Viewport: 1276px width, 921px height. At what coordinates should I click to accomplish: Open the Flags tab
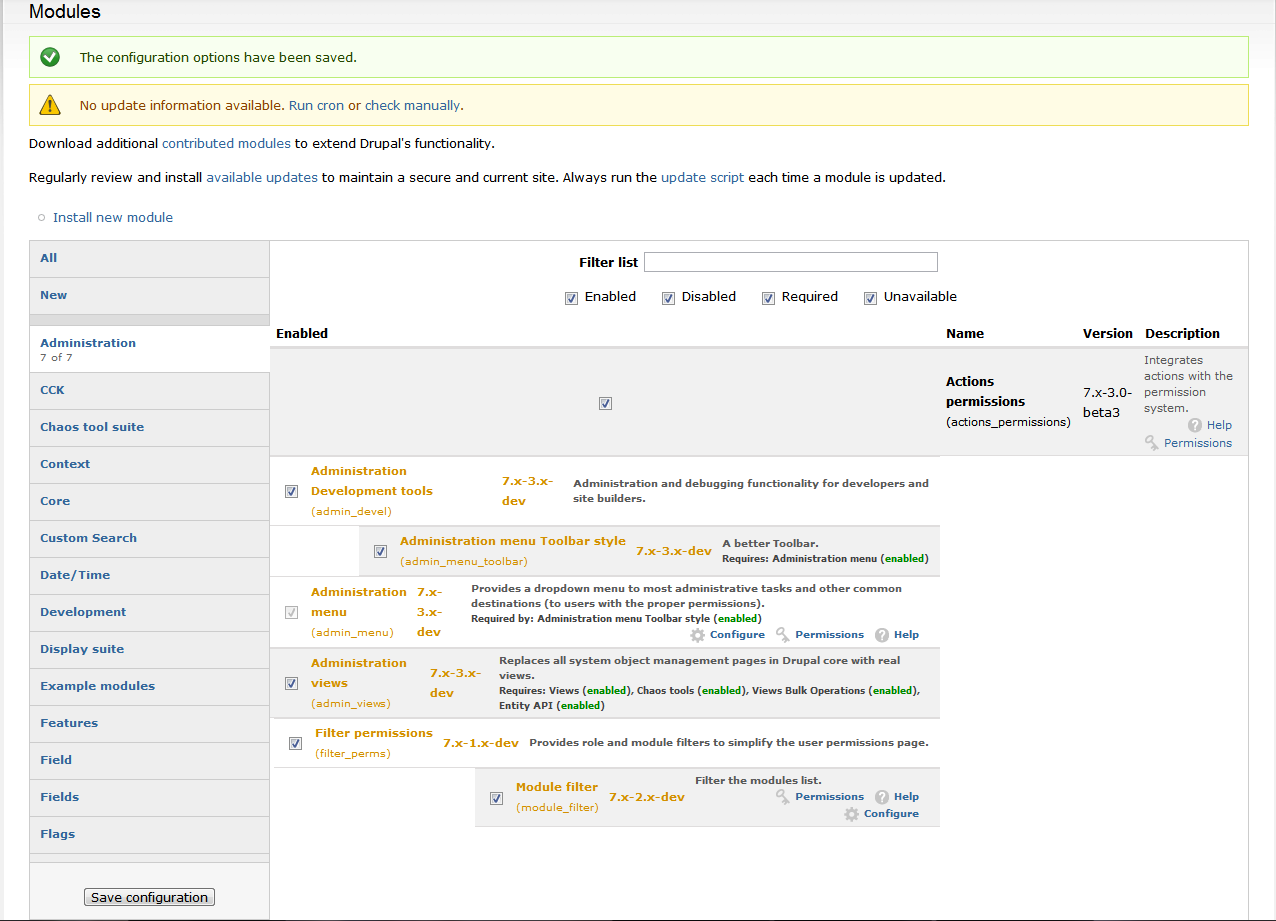click(150, 834)
